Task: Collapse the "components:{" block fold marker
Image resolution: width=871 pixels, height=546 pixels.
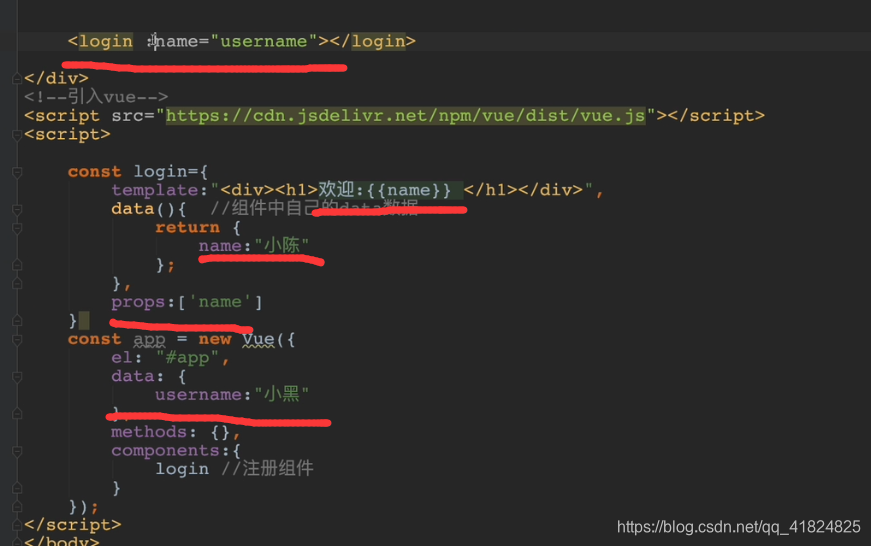Action: 17,452
